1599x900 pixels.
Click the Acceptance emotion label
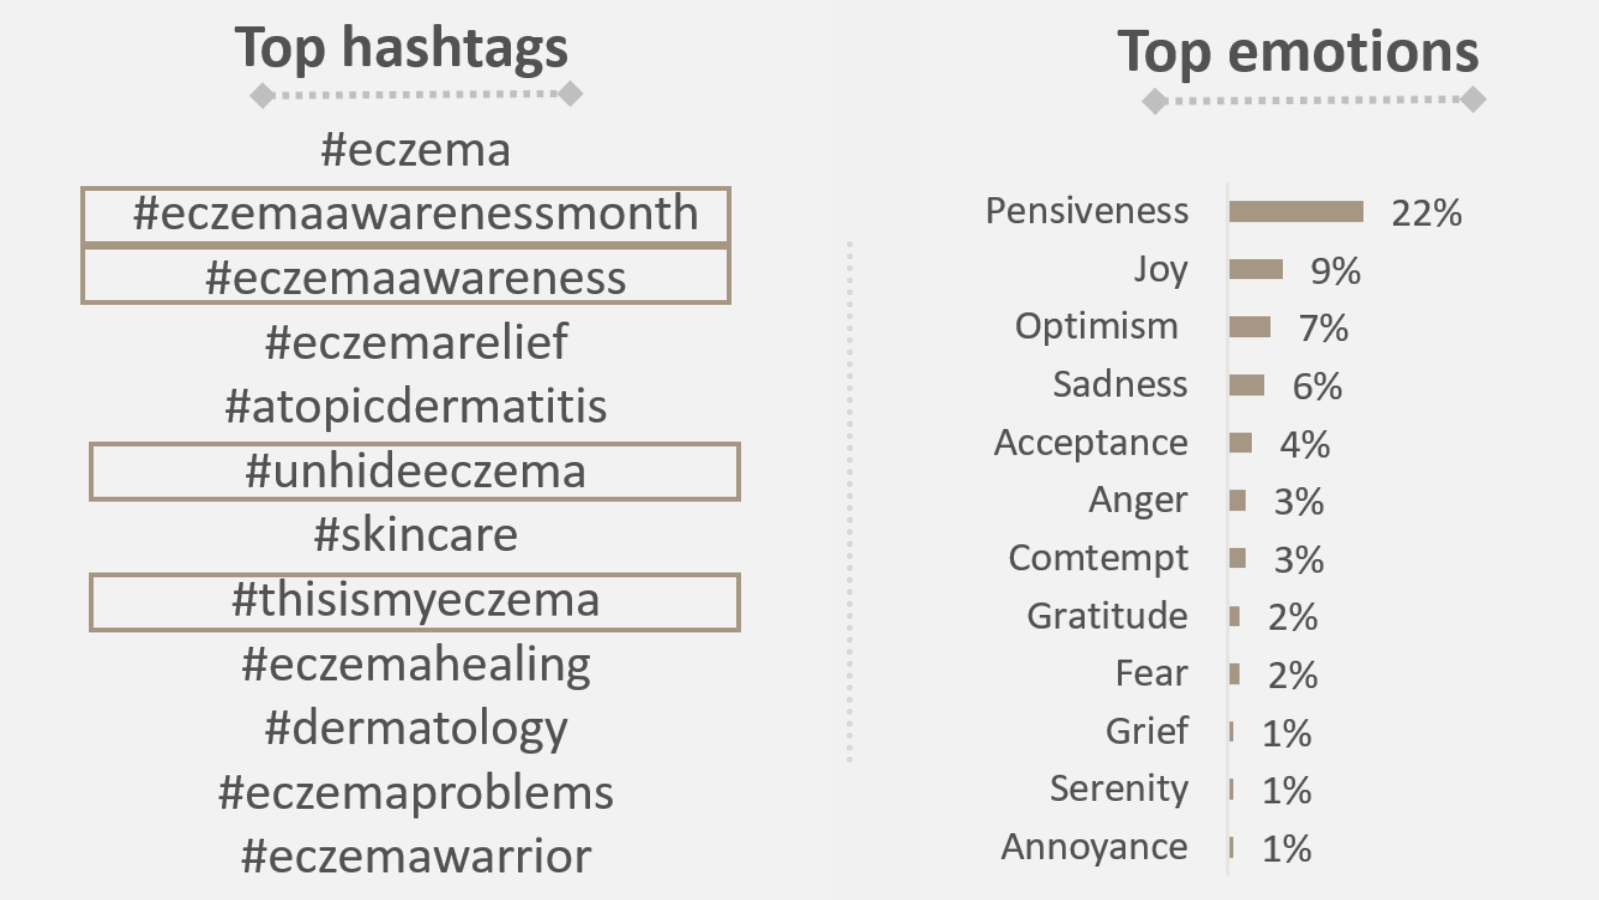(1091, 442)
